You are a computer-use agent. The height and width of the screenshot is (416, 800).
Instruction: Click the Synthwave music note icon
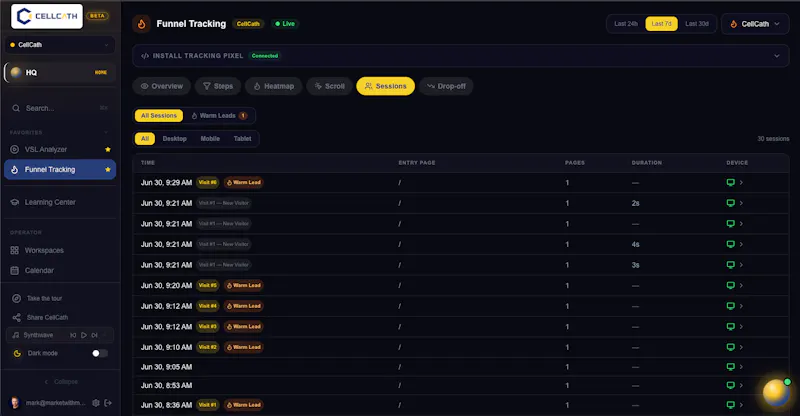point(16,335)
